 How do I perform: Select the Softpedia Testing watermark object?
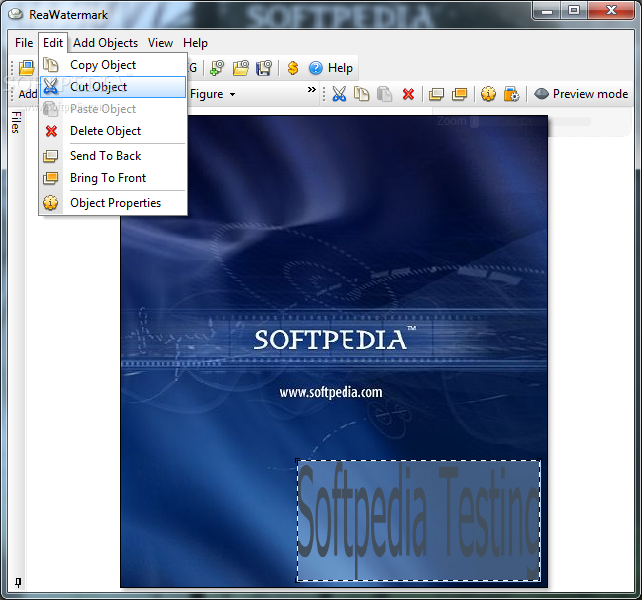[x=418, y=520]
